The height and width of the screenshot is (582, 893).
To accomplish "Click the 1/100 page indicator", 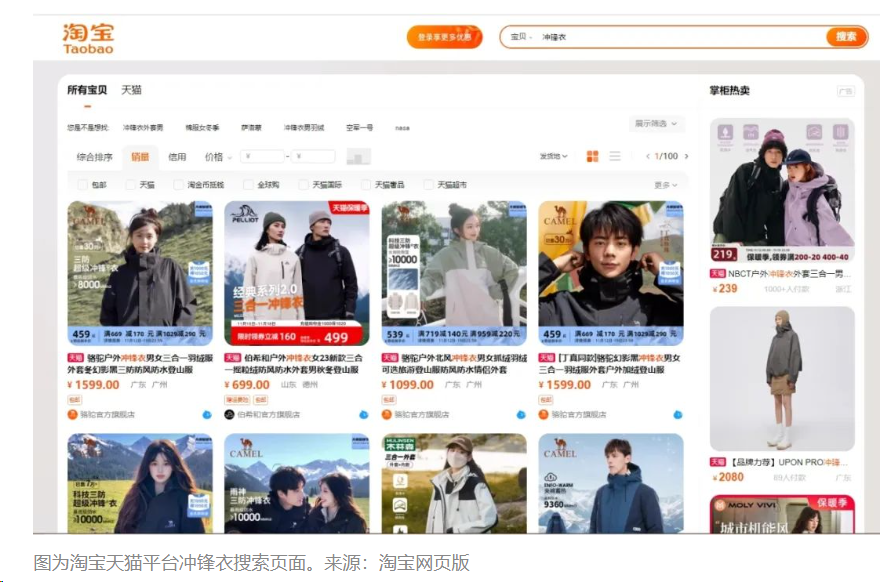I will (x=666, y=156).
